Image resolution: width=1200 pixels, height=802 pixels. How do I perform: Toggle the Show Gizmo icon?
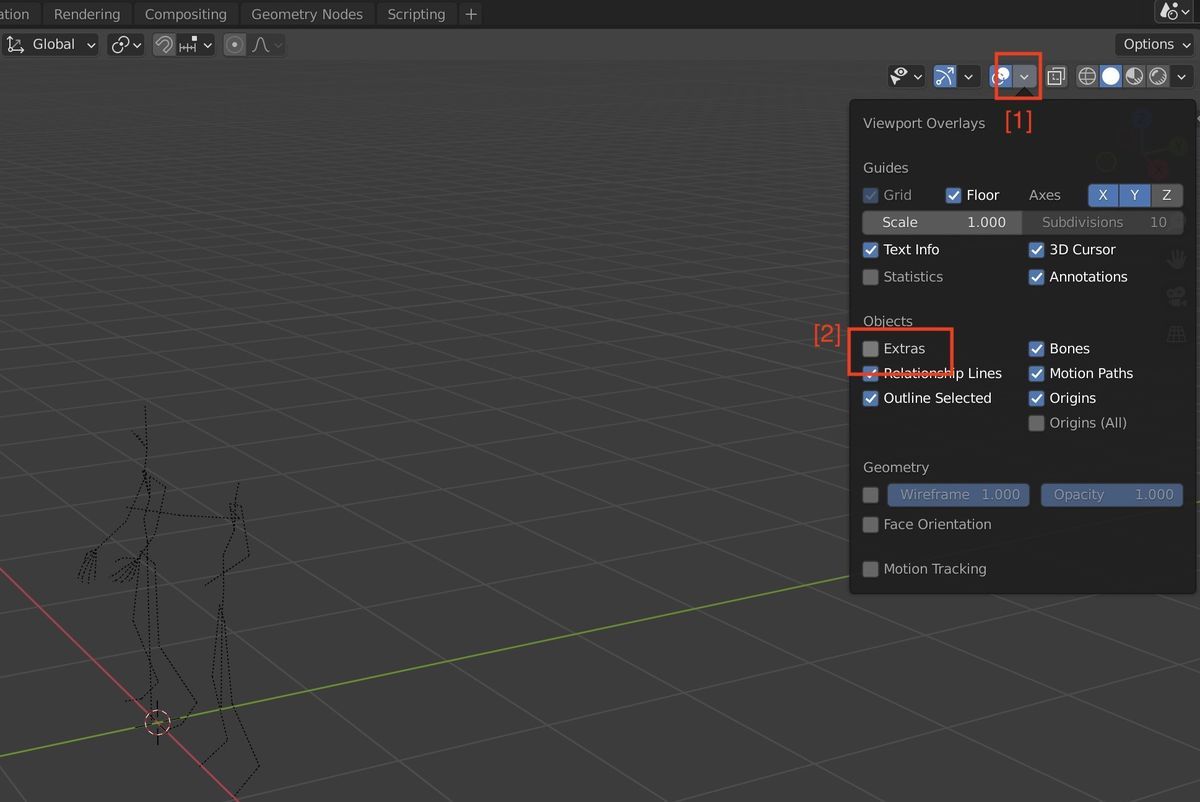pyautogui.click(x=943, y=75)
